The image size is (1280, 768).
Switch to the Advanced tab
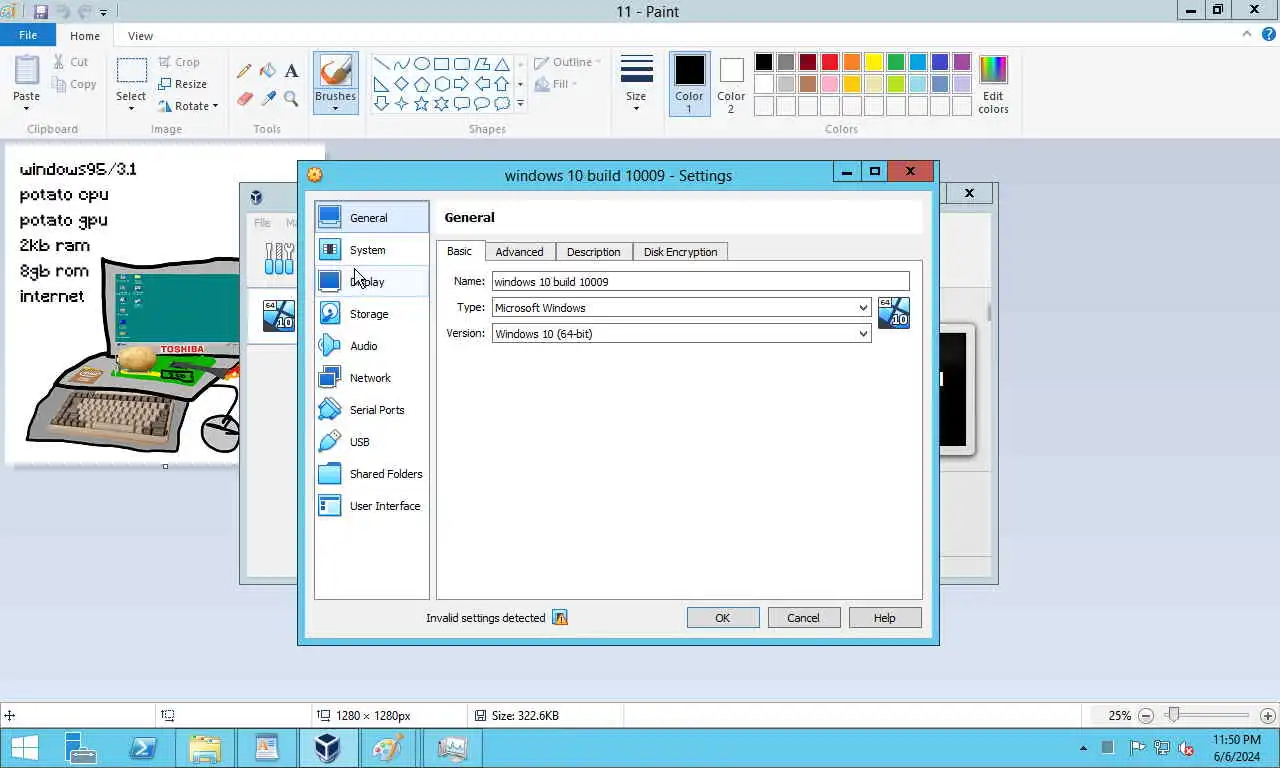[519, 252]
